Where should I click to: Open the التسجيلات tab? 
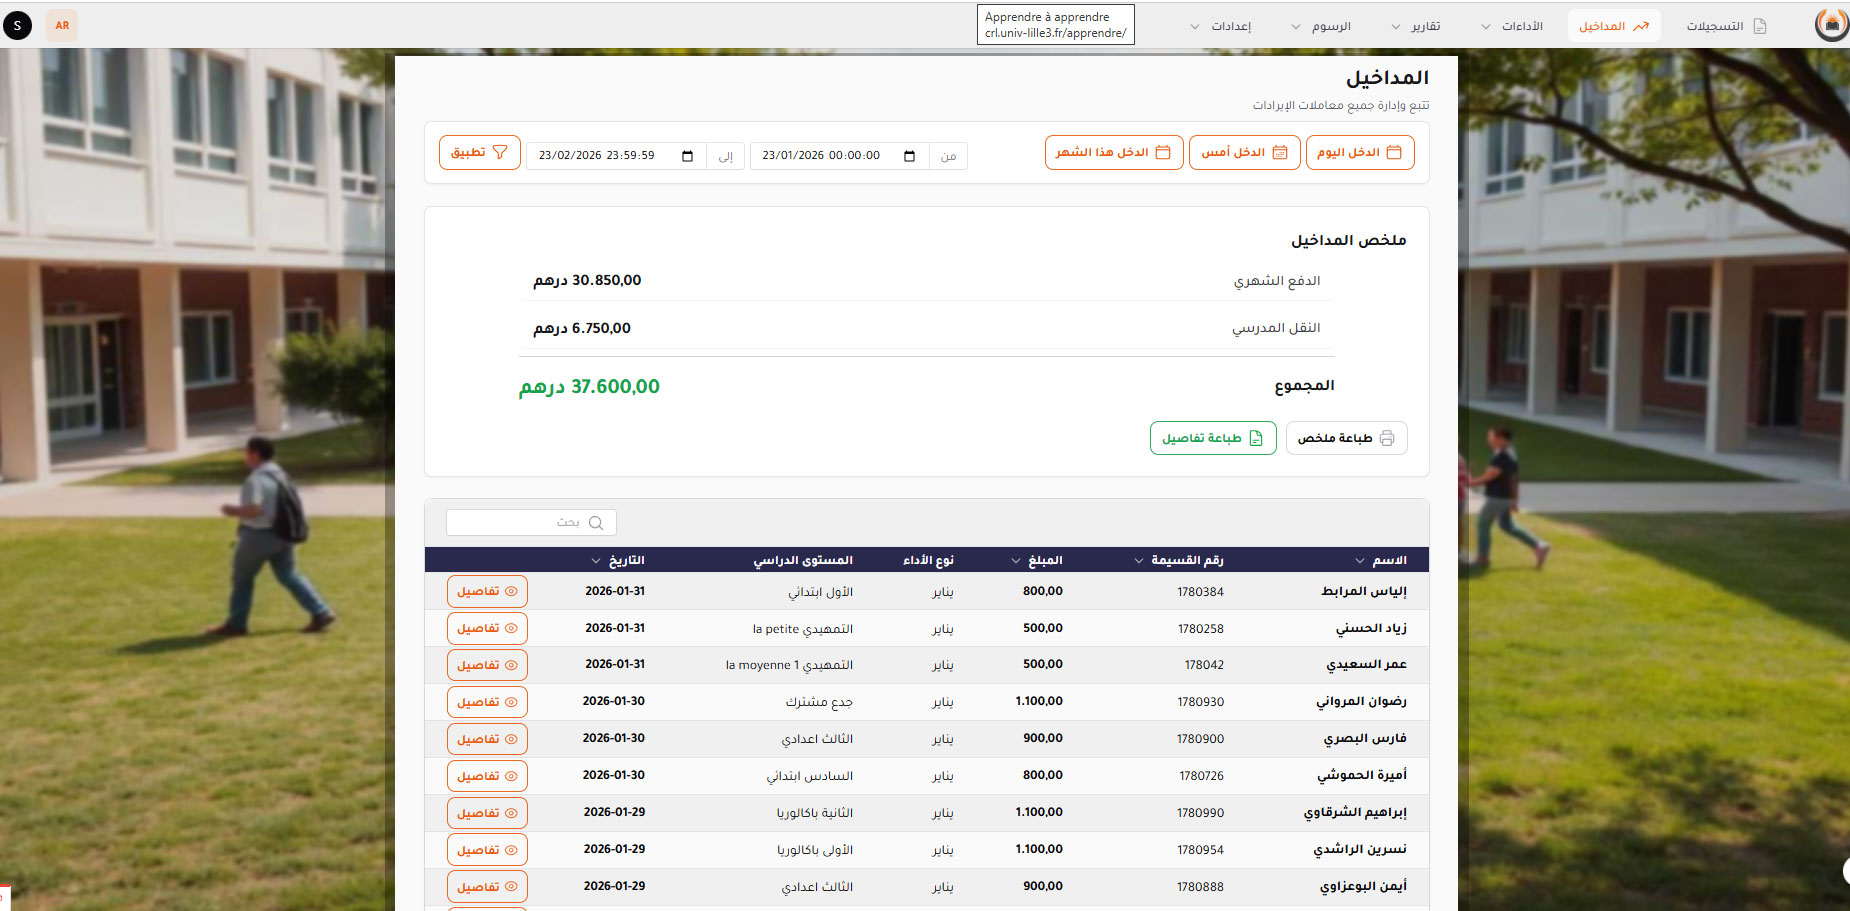(1726, 26)
